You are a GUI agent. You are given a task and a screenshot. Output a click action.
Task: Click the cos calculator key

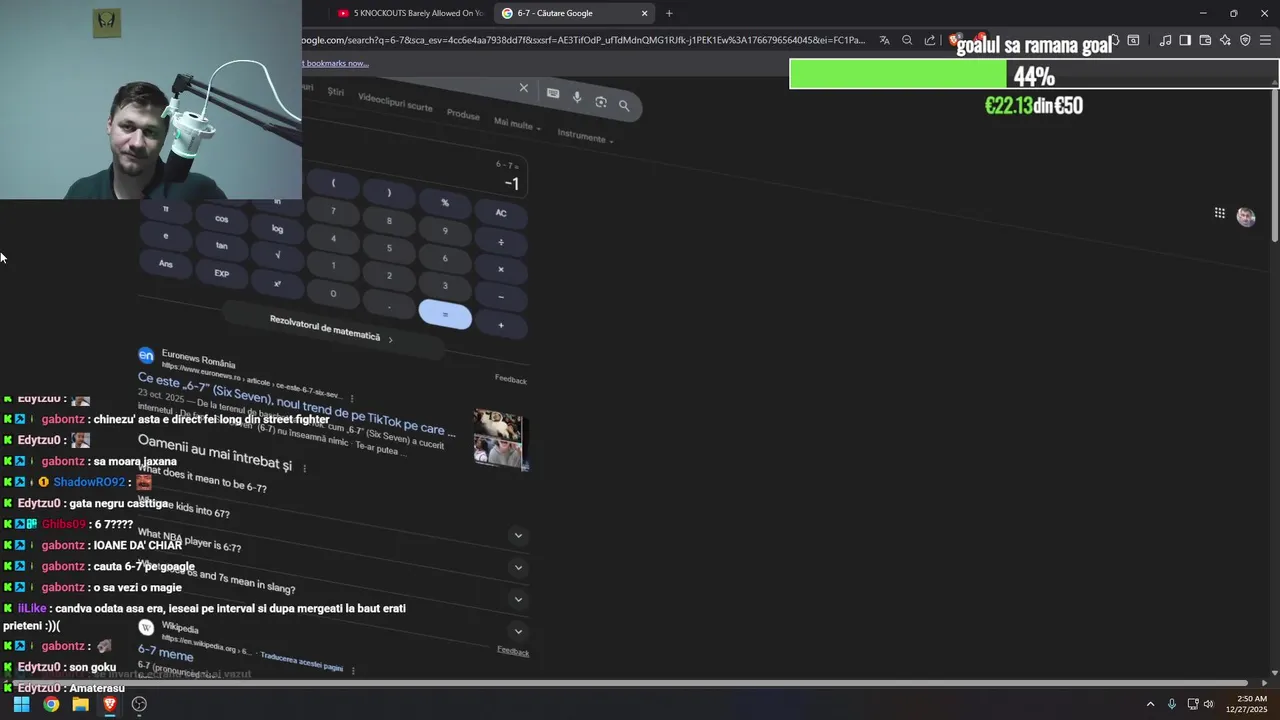click(222, 219)
